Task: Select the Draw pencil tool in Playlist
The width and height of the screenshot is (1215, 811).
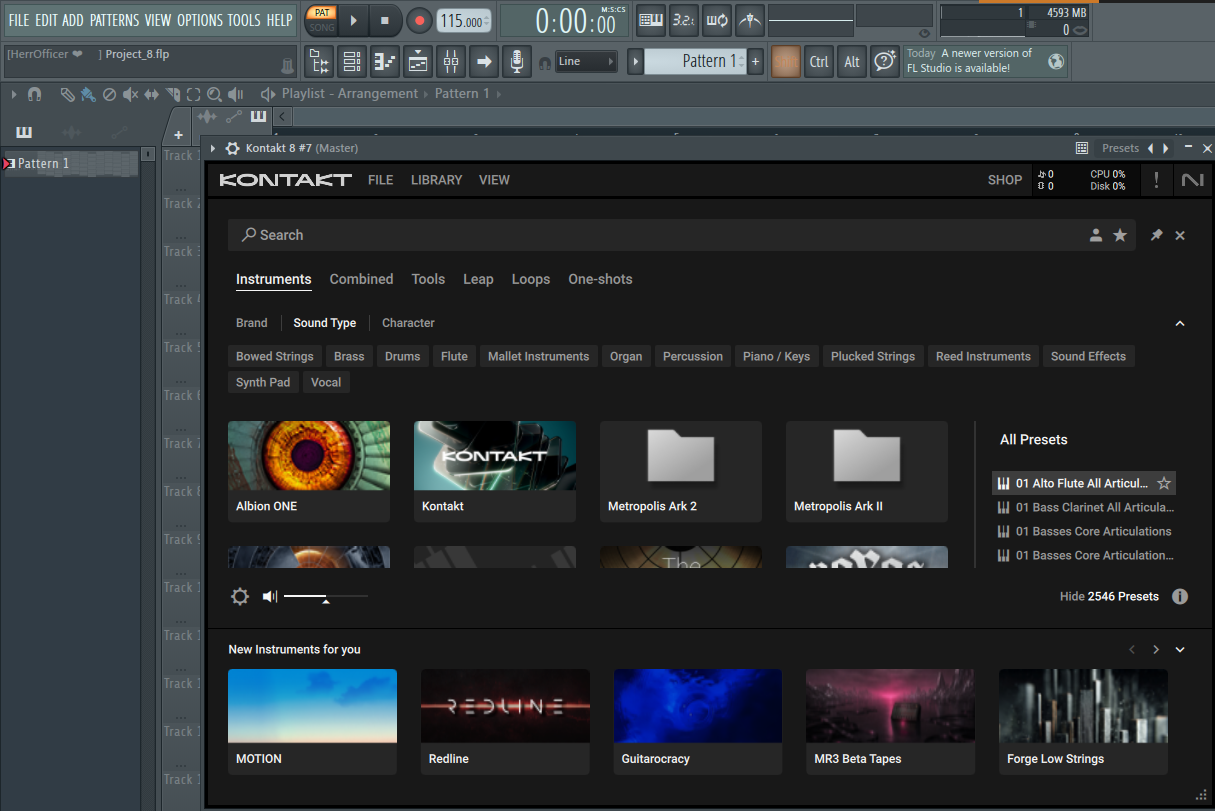Action: 67,94
